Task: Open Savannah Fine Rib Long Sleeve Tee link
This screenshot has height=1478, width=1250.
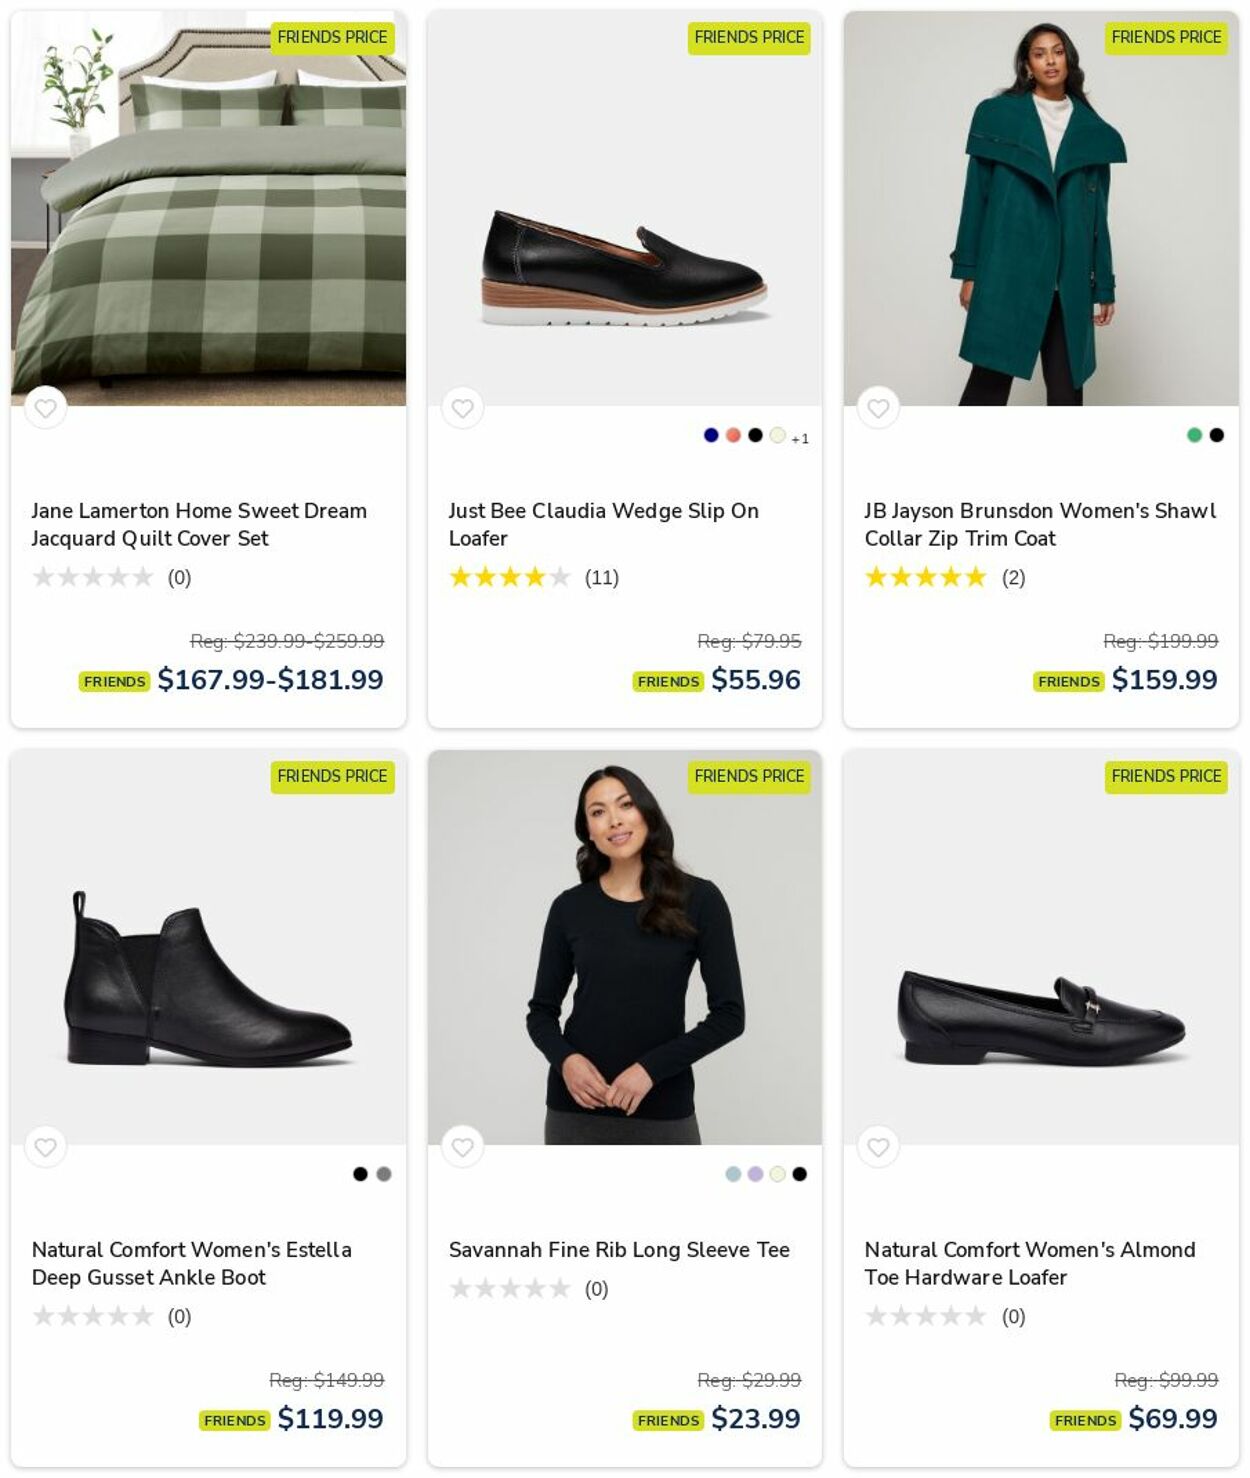Action: click(x=619, y=1250)
